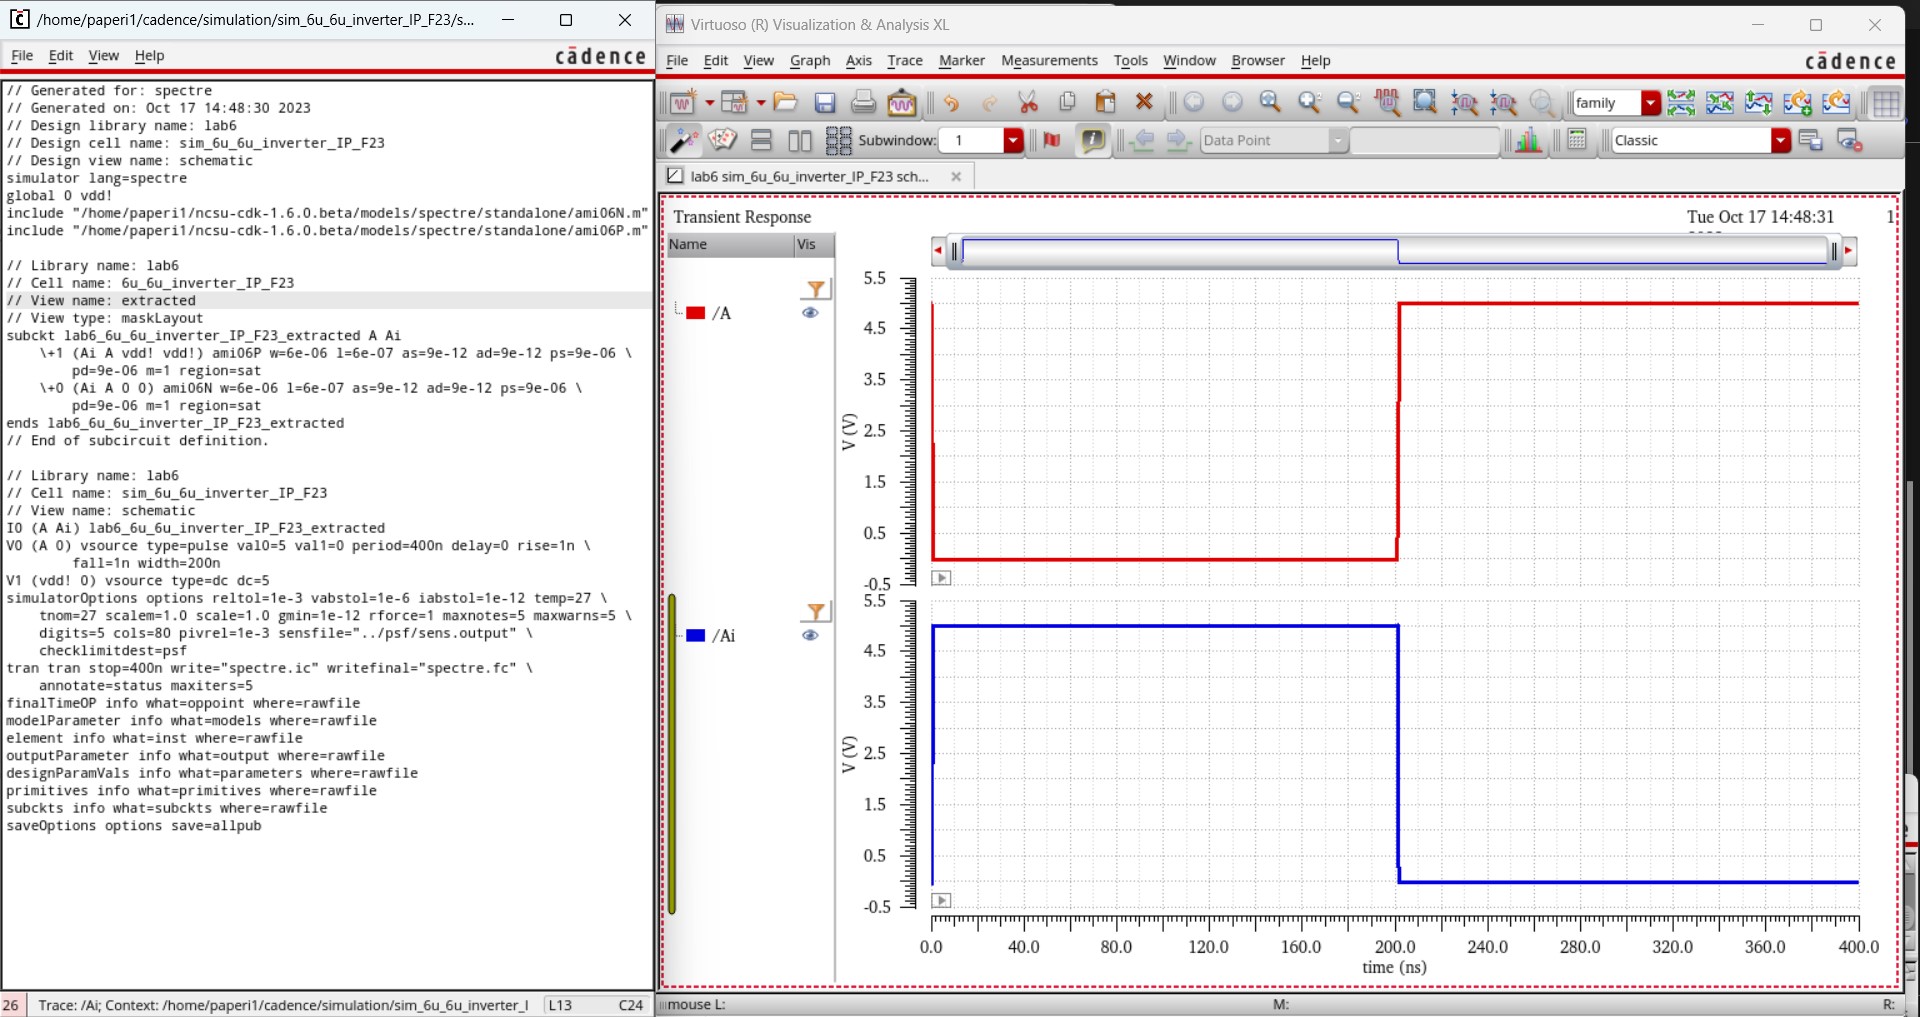Click the scissors cut icon
The height and width of the screenshot is (1017, 1920).
pyautogui.click(x=1028, y=102)
